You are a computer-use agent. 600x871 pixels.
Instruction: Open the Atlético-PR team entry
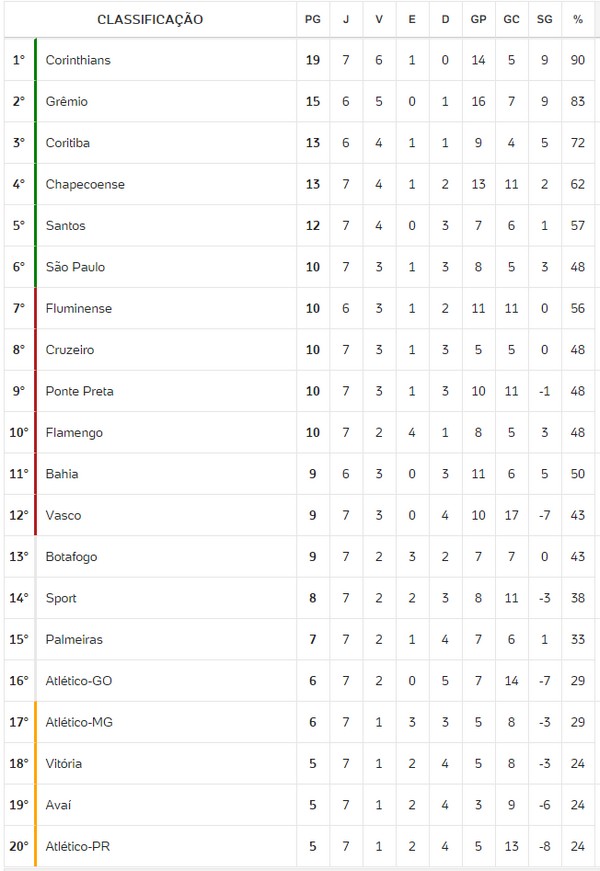click(x=79, y=847)
